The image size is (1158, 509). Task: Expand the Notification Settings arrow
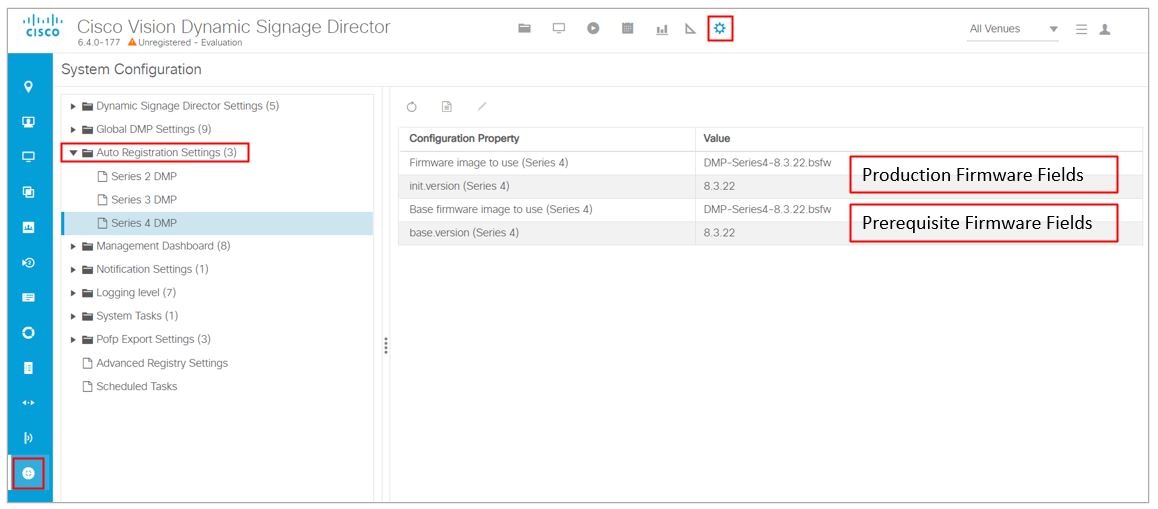(73, 270)
